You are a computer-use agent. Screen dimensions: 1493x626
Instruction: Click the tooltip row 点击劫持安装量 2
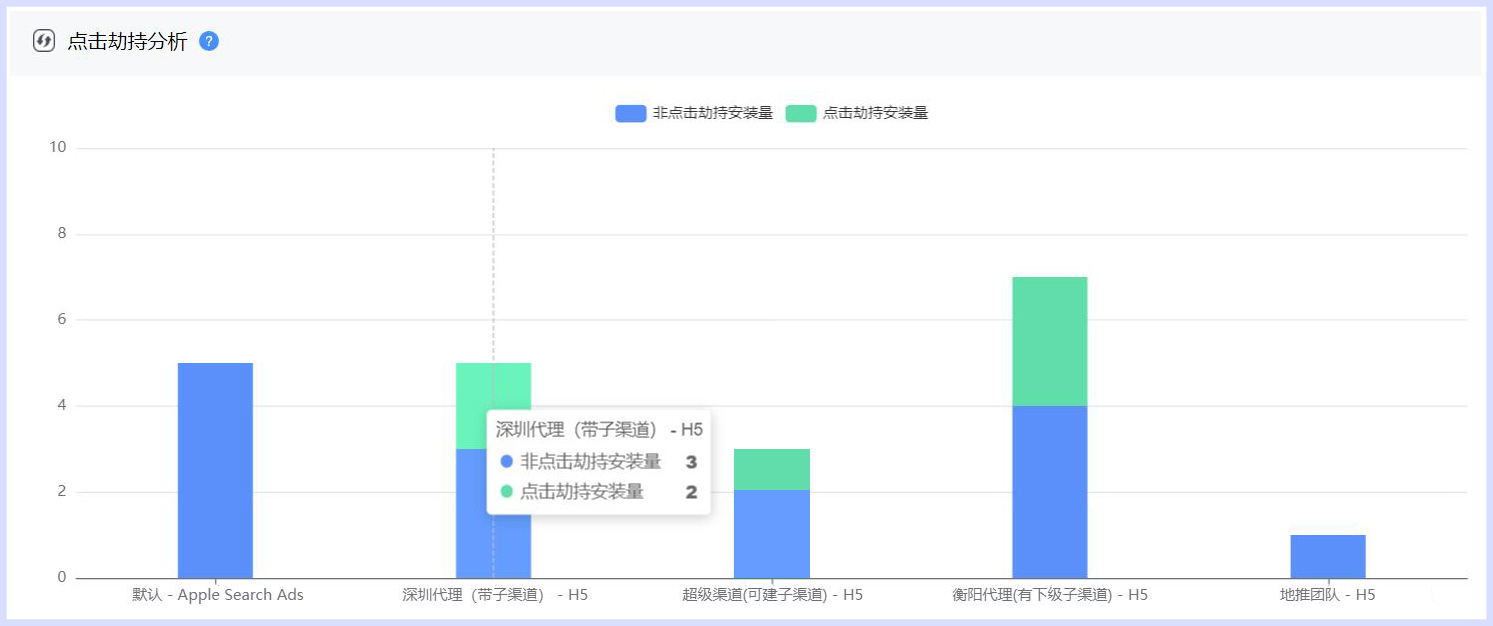[598, 492]
